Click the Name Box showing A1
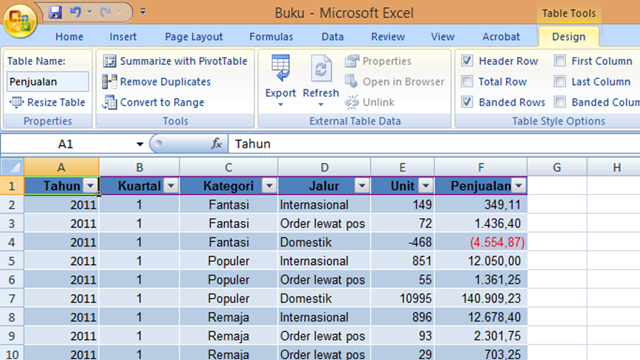 pyautogui.click(x=67, y=144)
